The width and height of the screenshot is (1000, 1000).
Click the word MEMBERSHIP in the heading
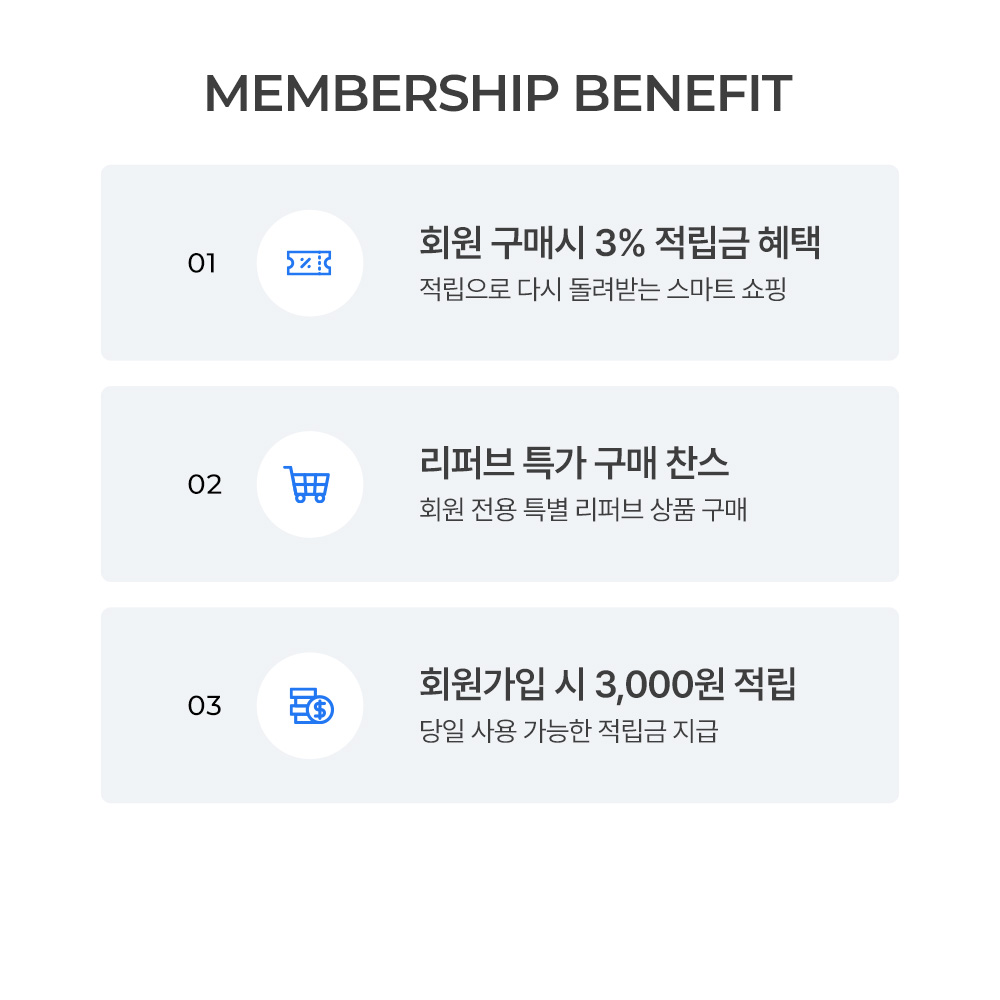[x=381, y=93]
